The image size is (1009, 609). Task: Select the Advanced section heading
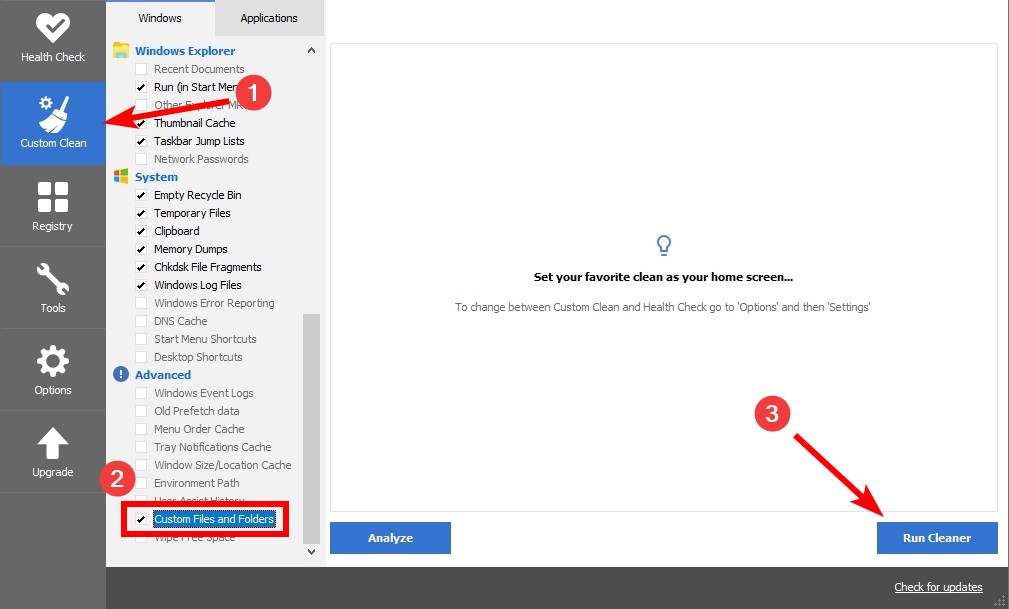tap(163, 375)
